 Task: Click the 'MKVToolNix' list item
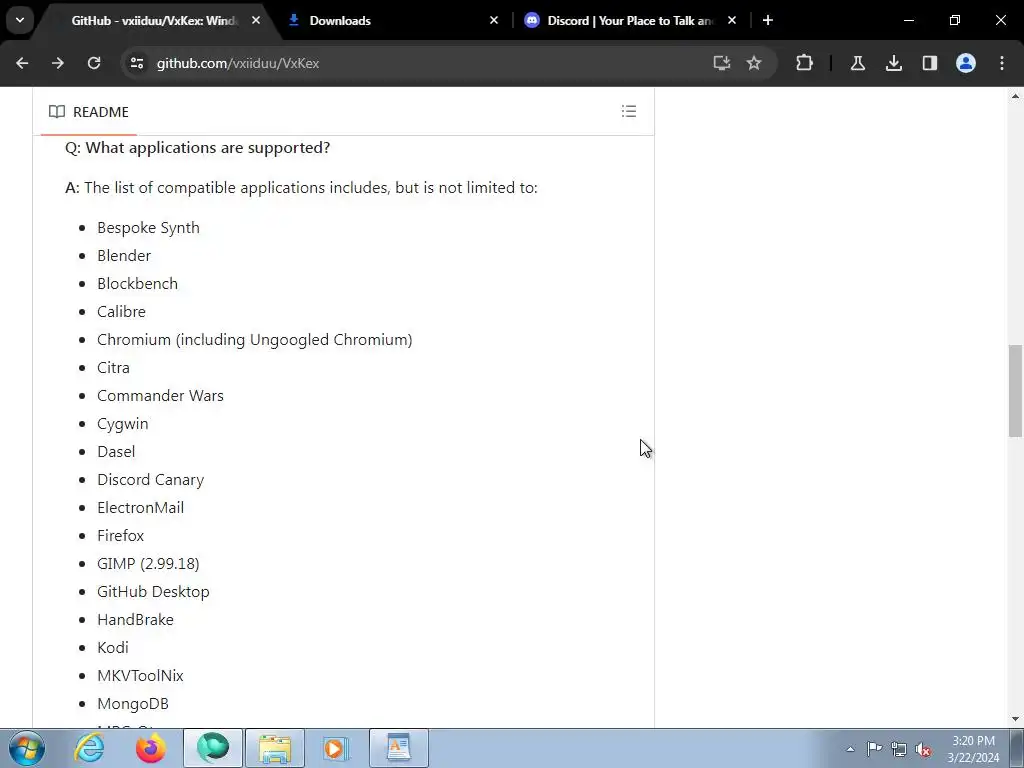click(140, 676)
